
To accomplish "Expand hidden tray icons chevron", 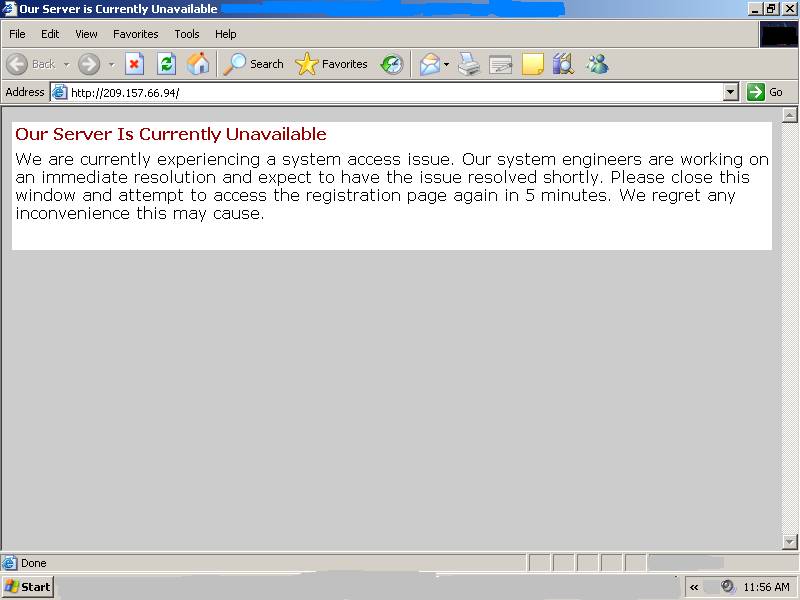I will click(x=694, y=587).
